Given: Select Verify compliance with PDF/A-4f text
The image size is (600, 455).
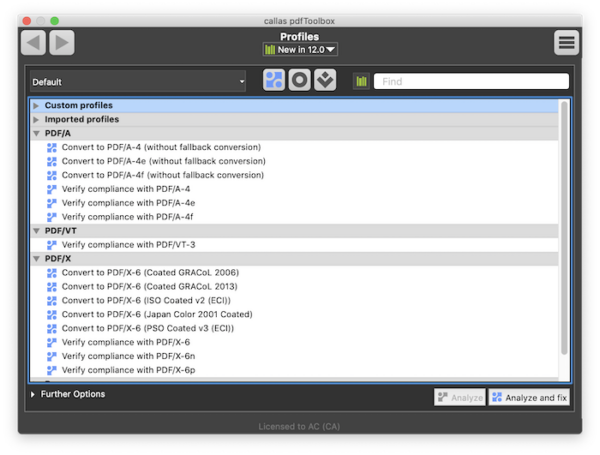Looking at the screenshot, I should tap(127, 217).
